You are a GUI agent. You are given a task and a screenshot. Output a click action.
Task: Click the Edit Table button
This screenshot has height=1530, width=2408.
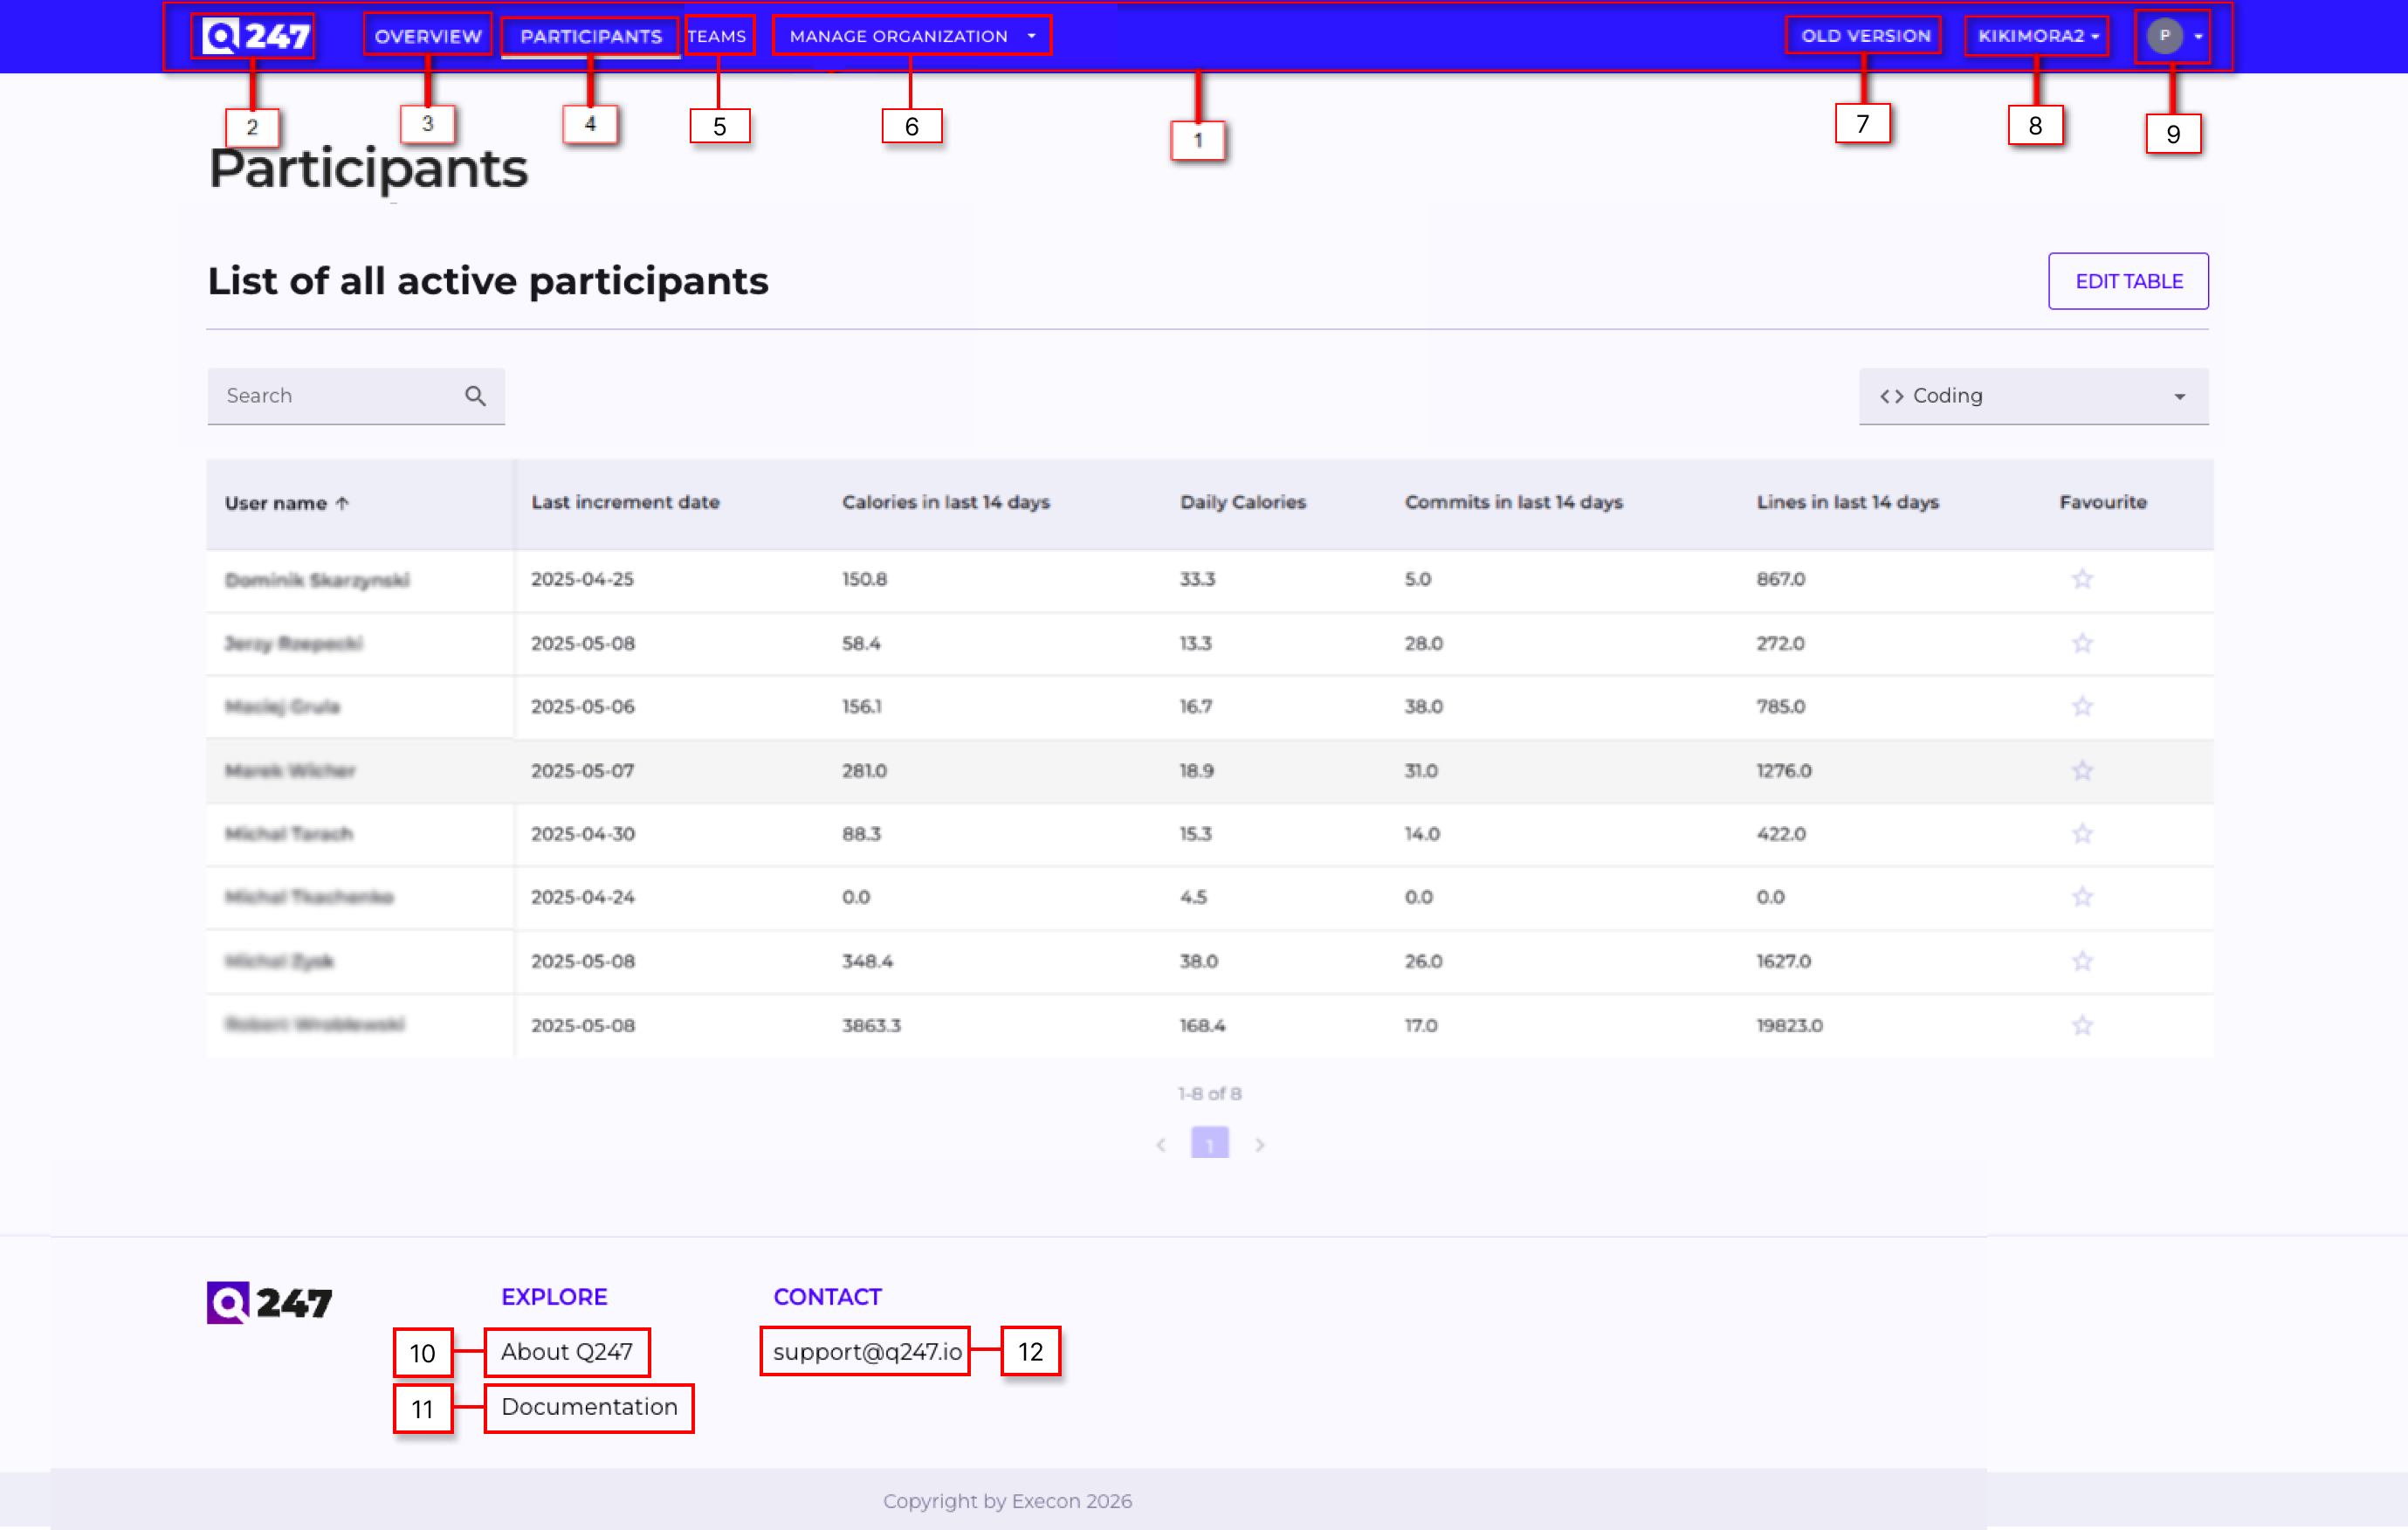click(2128, 281)
